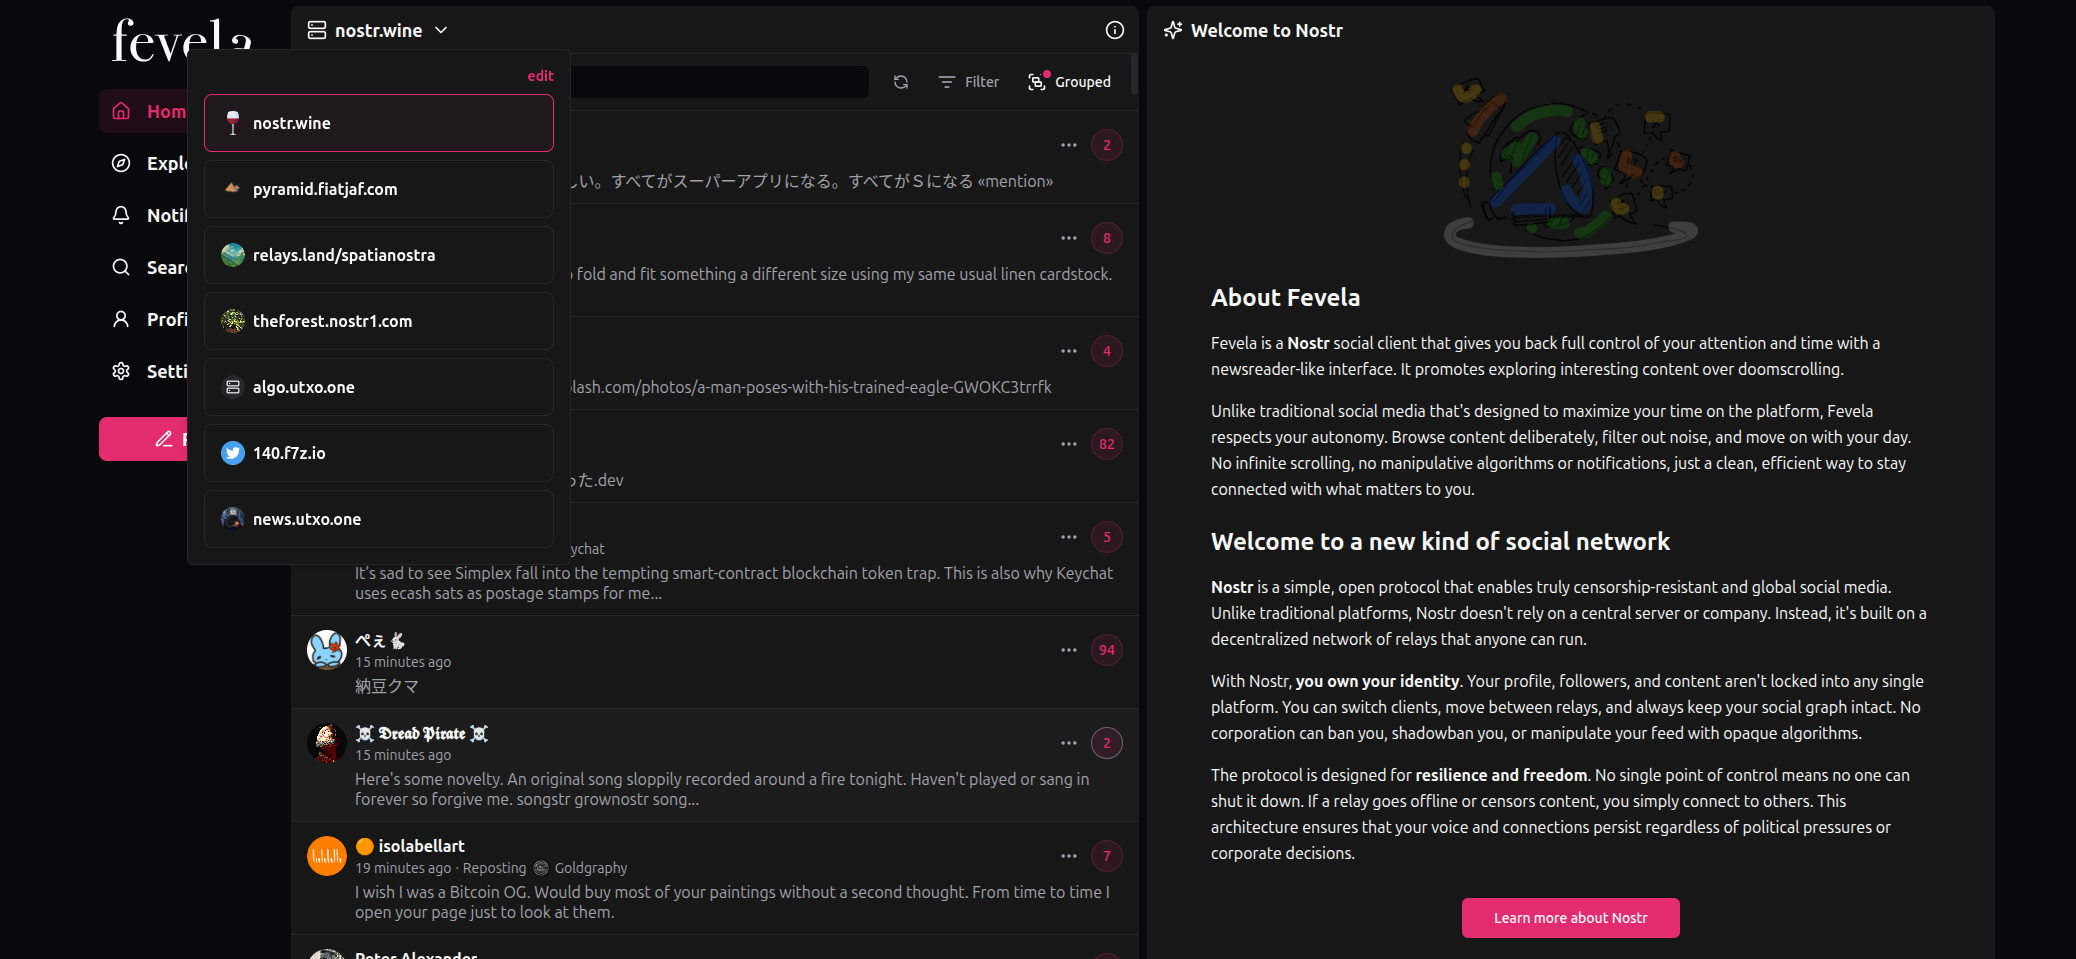Choose the algo.utxo.one relay entry
Screen dimensions: 2076x959
coord(378,387)
